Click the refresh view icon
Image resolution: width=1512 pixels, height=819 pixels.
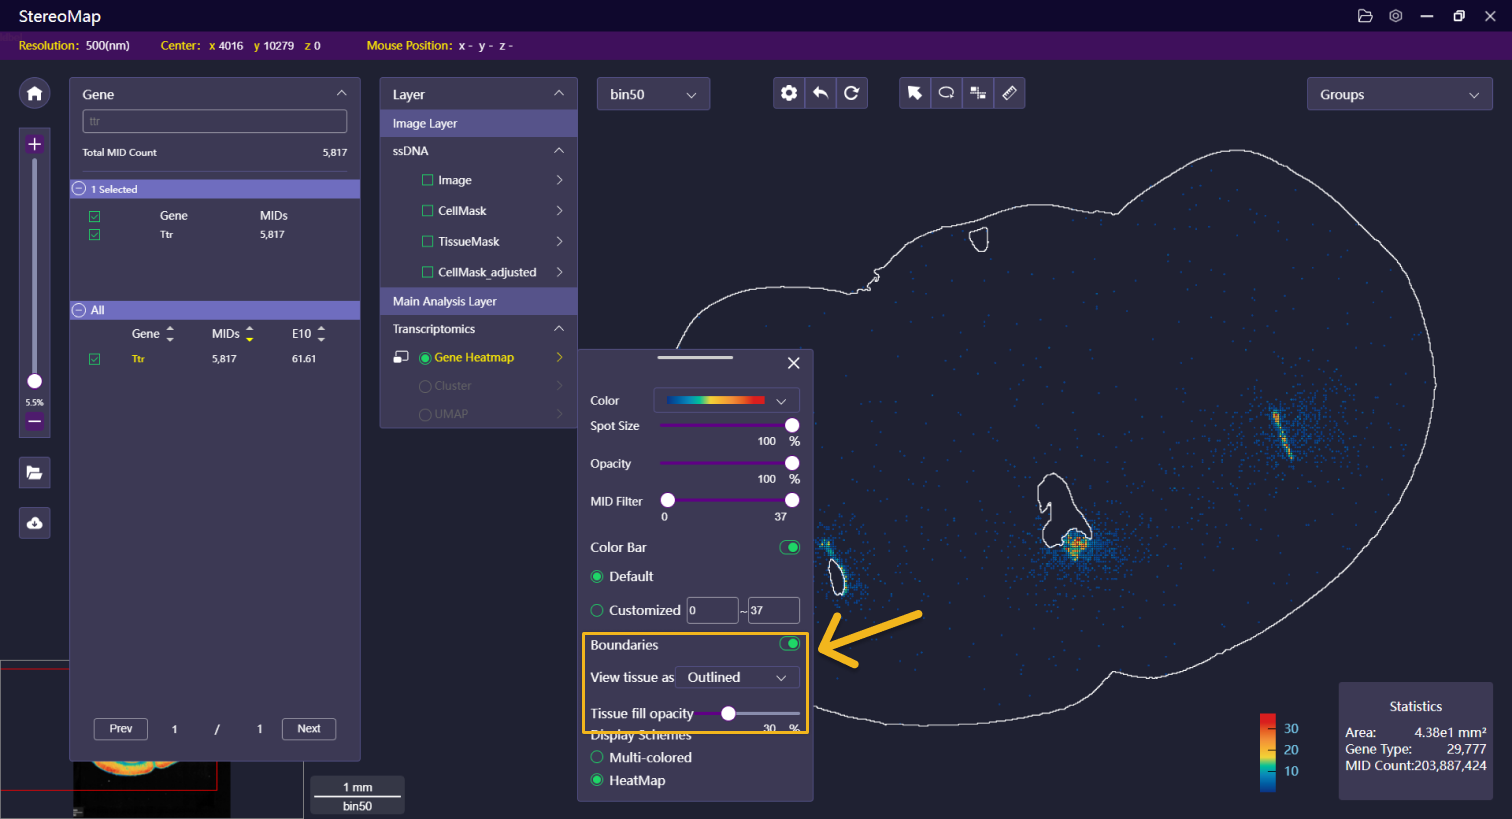pos(851,93)
